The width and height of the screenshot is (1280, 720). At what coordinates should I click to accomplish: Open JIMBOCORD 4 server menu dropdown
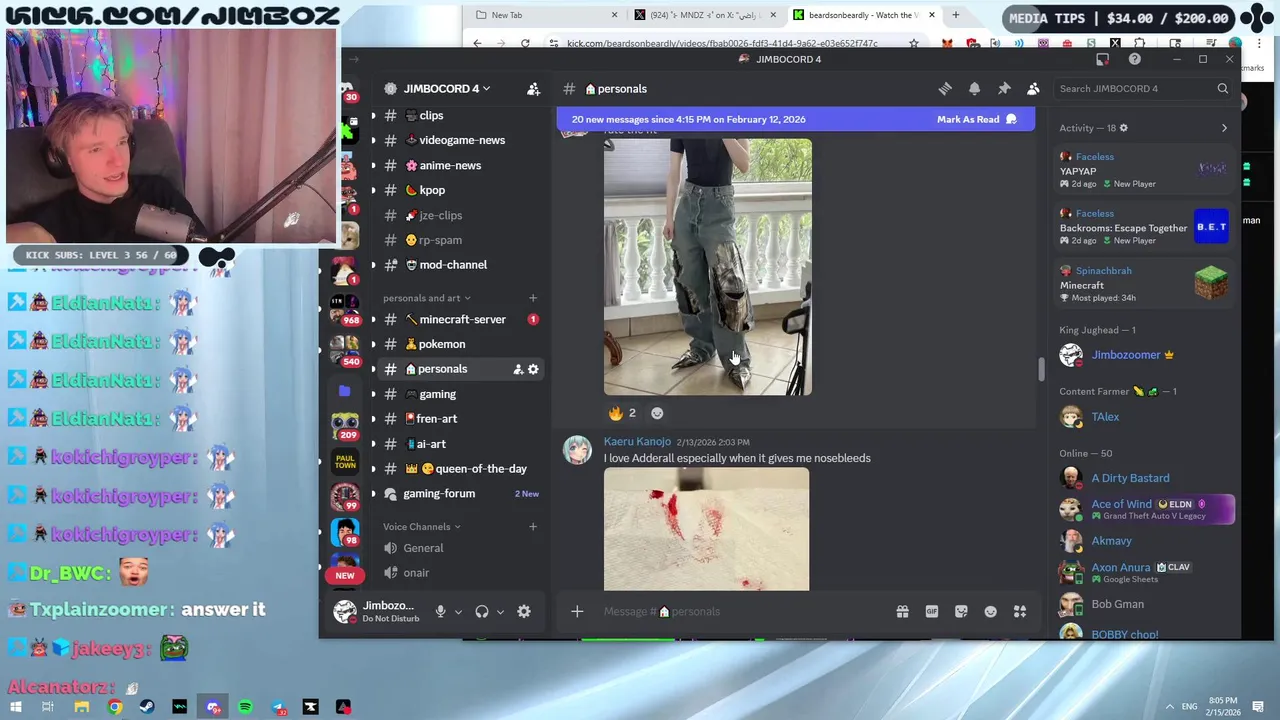coord(447,89)
